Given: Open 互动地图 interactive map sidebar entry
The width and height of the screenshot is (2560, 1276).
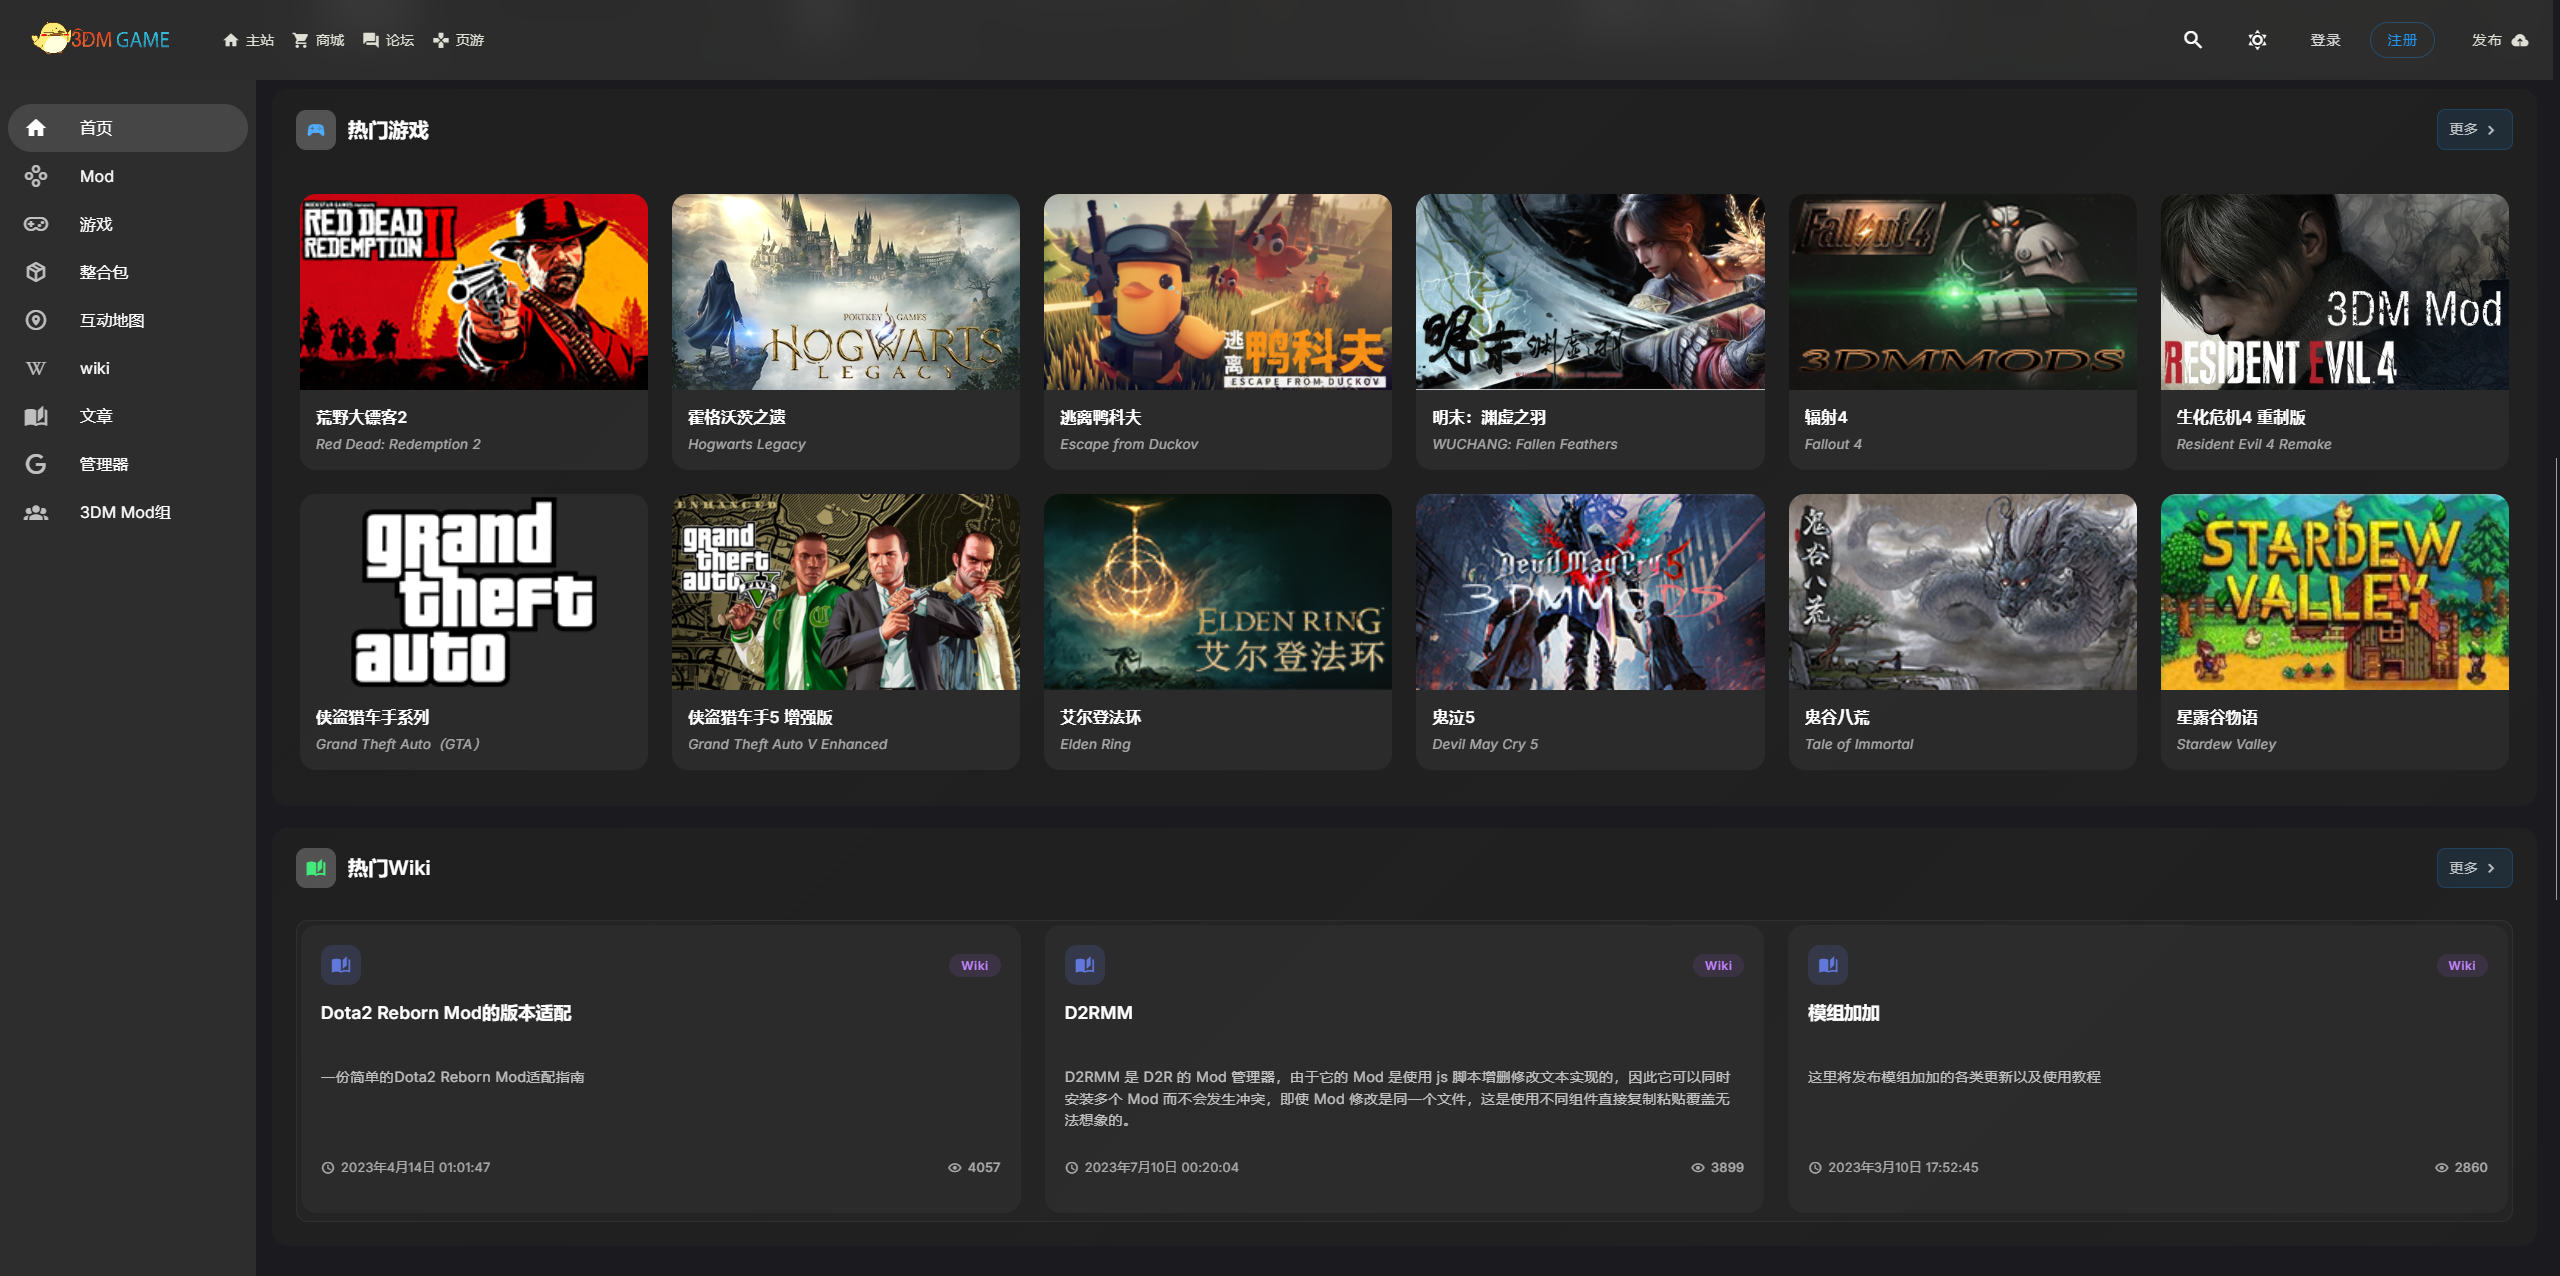Looking at the screenshot, I should pos(111,320).
